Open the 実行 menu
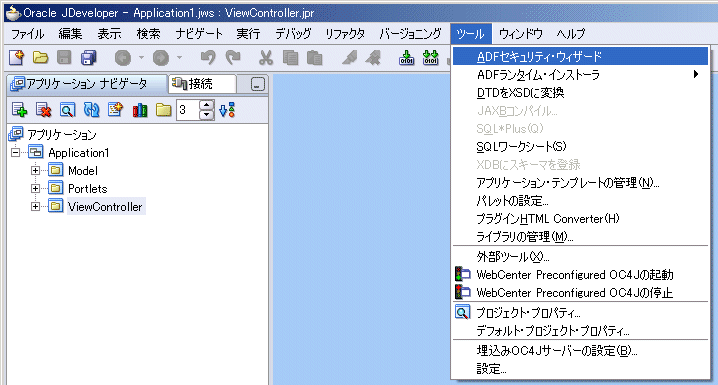Screen dimensions: 718x385 point(248,34)
